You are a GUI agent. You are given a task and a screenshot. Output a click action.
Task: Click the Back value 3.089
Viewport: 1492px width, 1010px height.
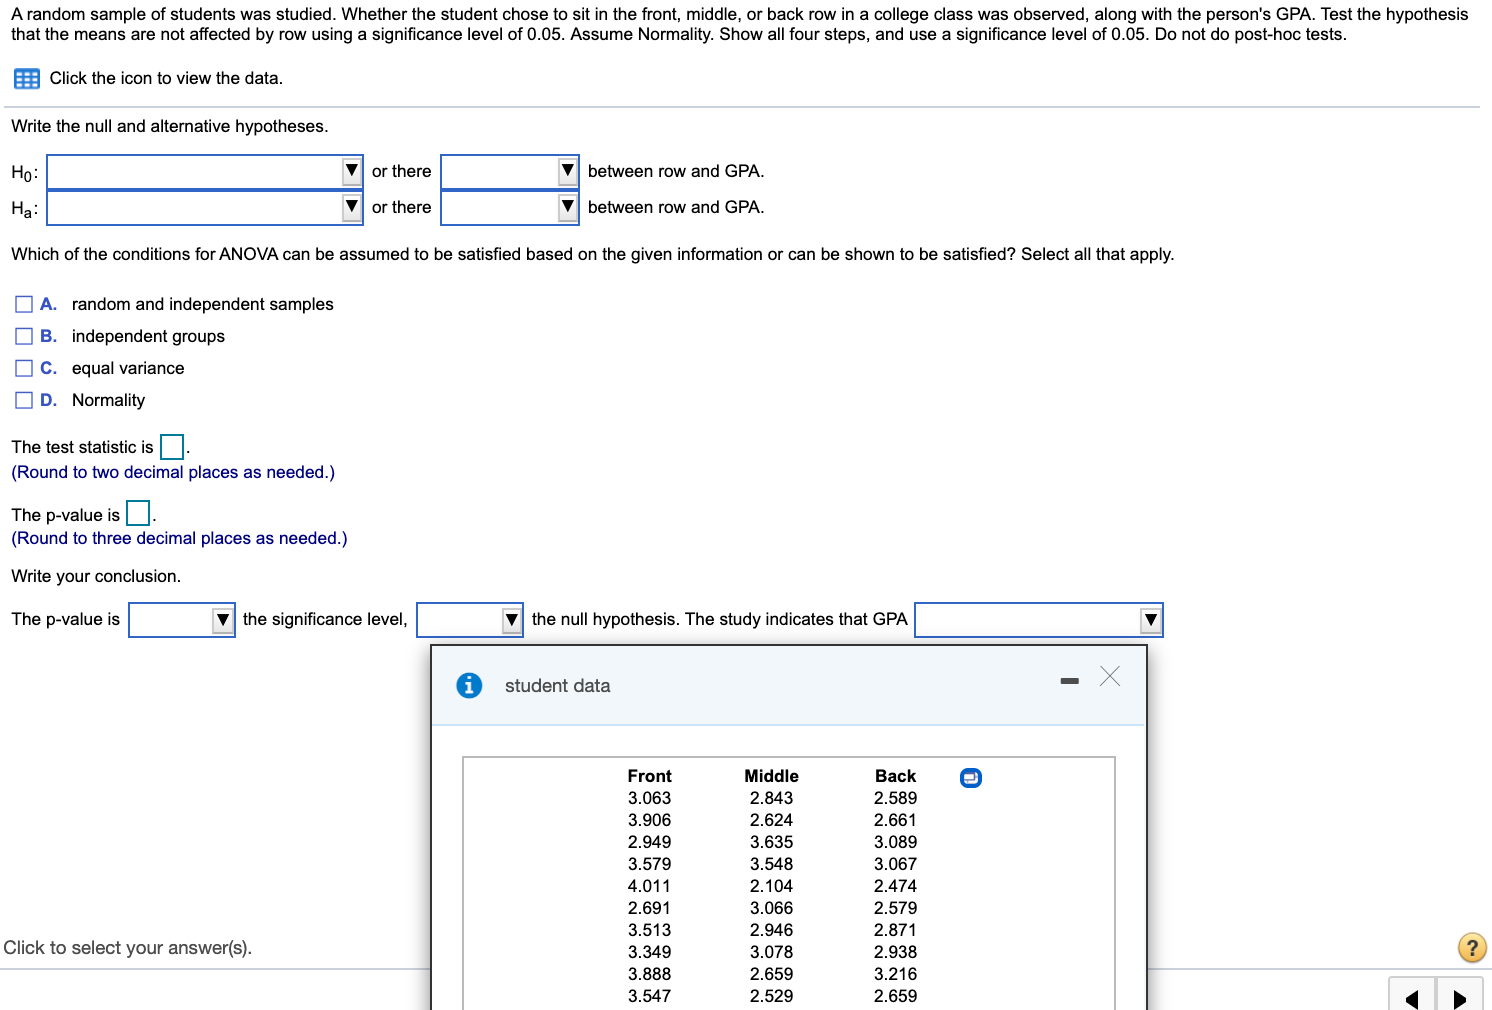click(x=895, y=842)
